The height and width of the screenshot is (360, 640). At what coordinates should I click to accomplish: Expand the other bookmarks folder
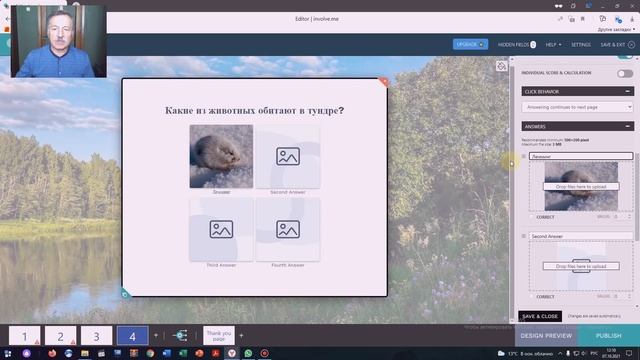[616, 29]
